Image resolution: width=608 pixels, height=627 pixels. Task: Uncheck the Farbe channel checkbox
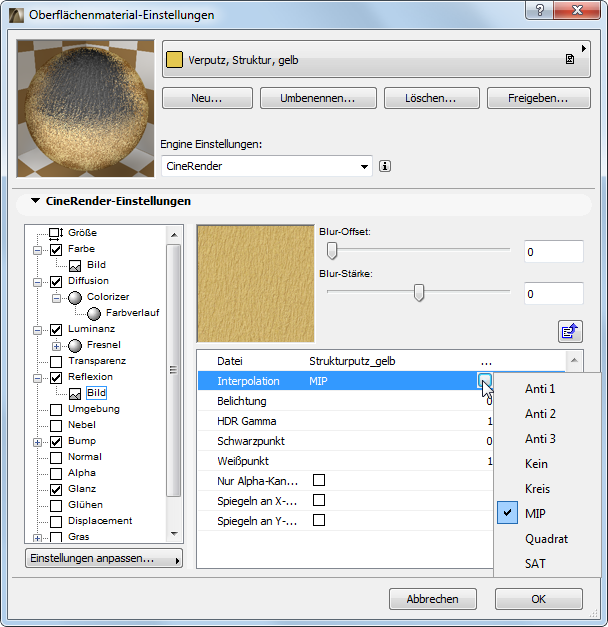click(x=56, y=250)
